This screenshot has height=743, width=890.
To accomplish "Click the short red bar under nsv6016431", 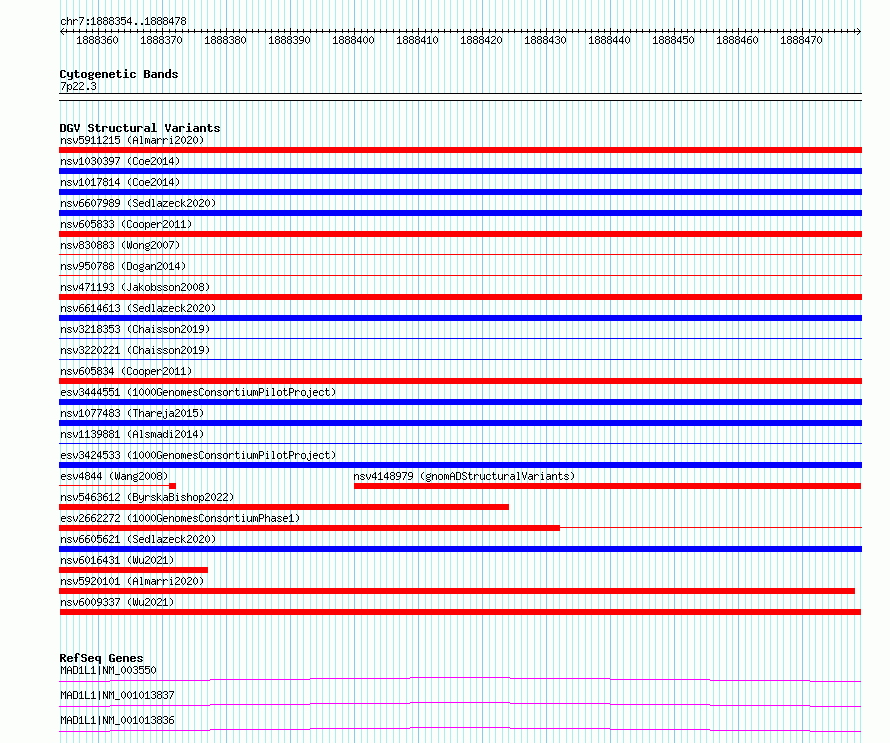I will point(133,570).
